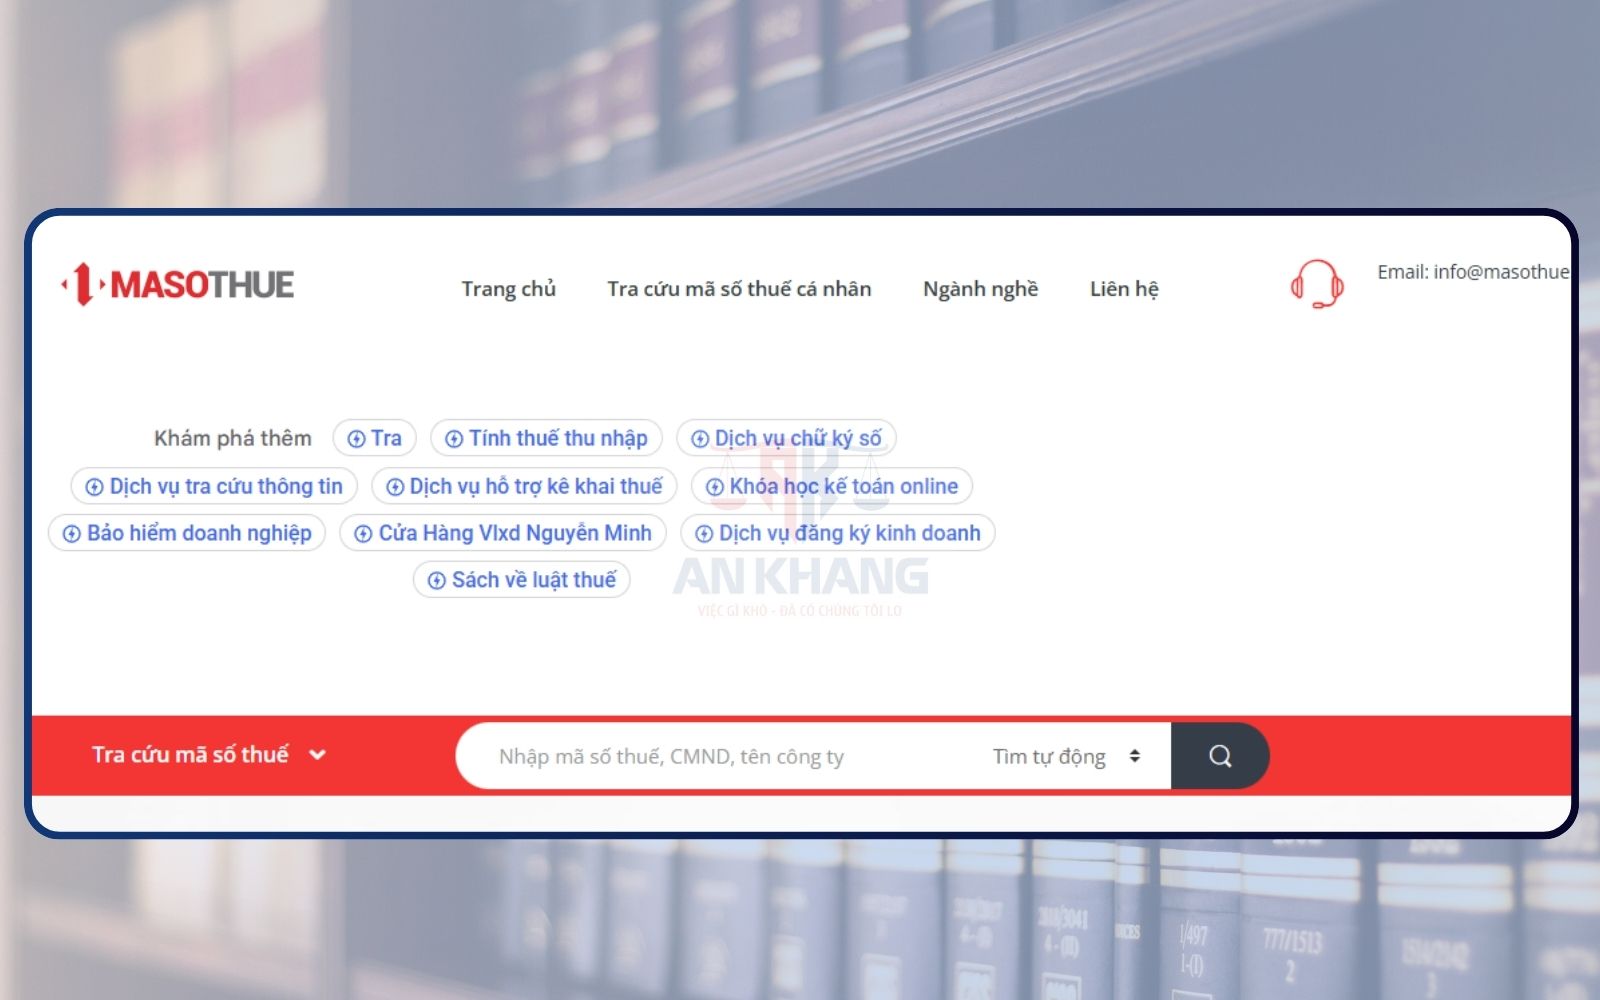Click the MASOTHUE logo

click(x=178, y=285)
